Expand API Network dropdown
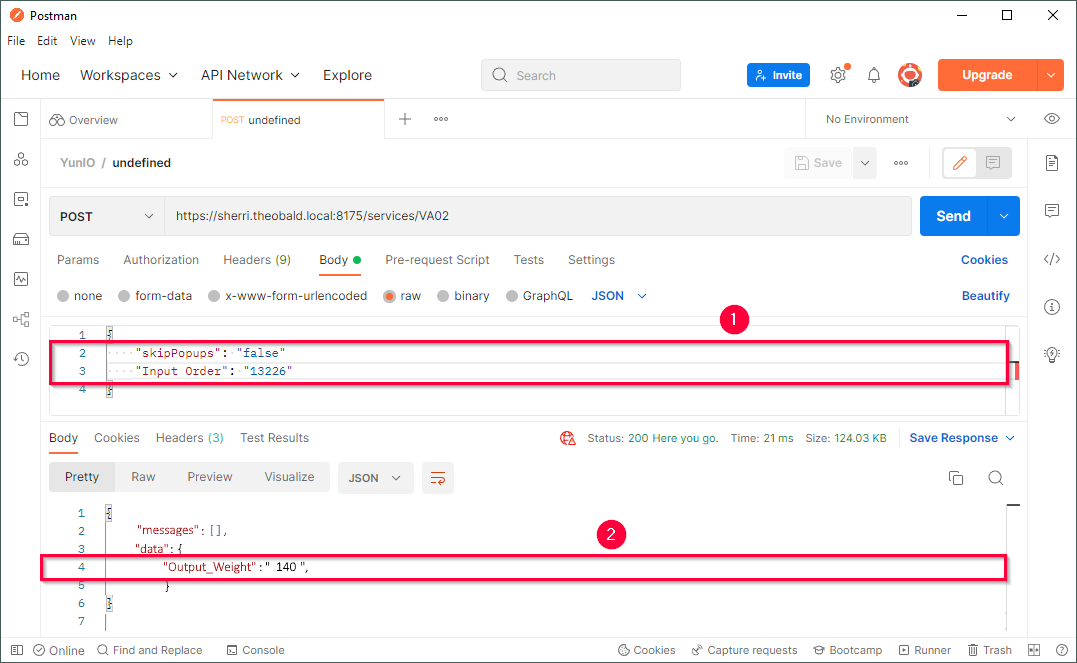 click(250, 75)
